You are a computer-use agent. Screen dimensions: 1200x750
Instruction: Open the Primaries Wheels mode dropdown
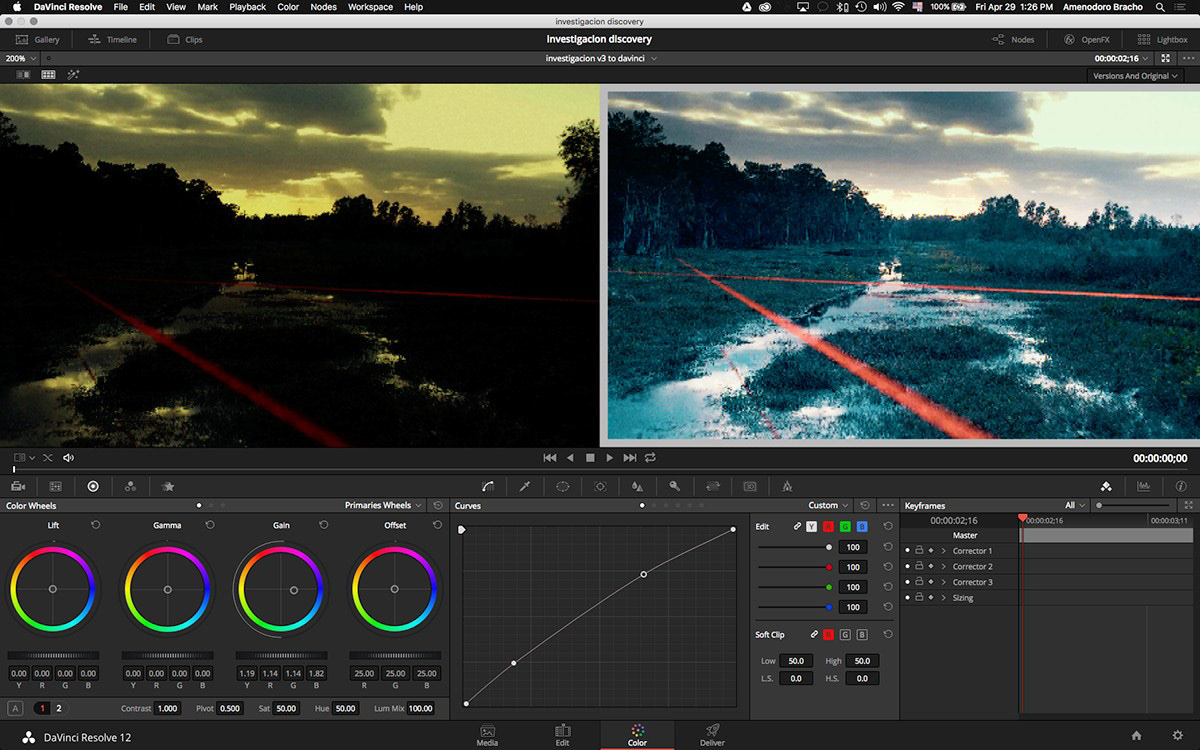coord(383,505)
